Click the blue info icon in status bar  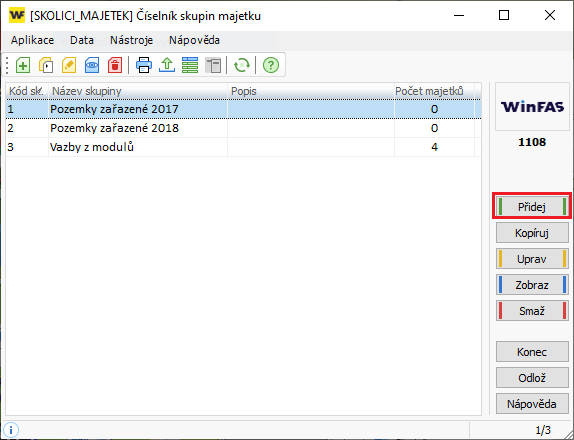[11, 430]
